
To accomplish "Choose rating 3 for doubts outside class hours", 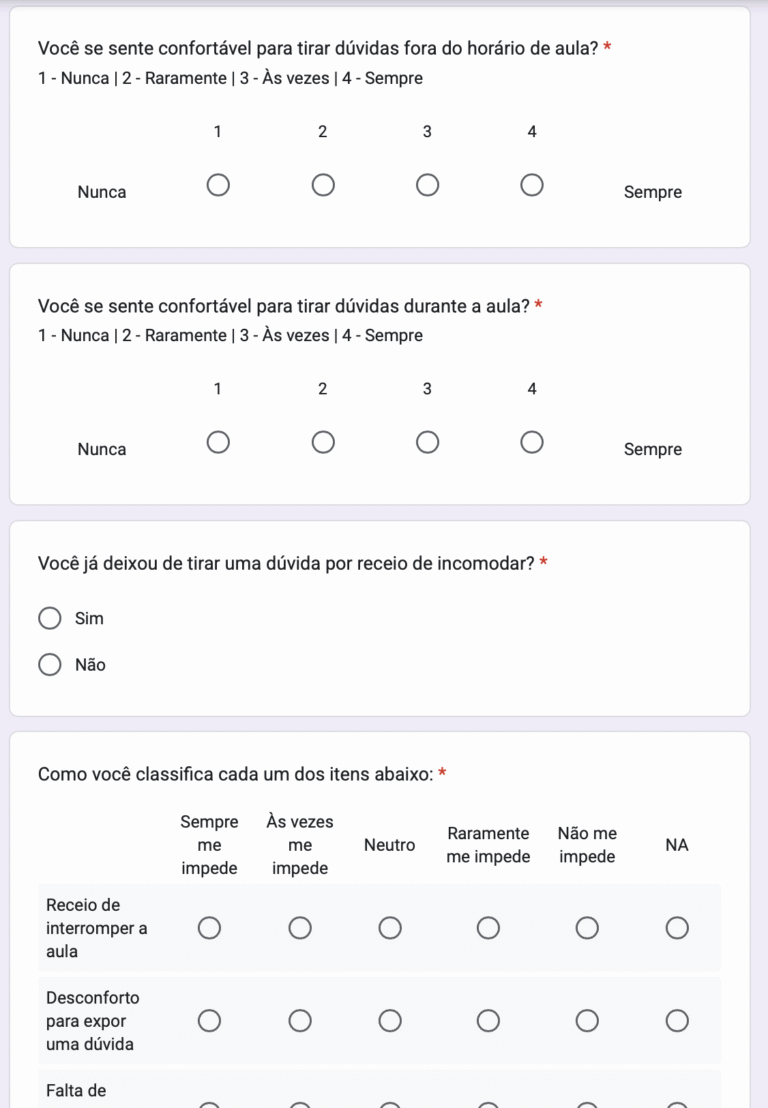I will click(x=427, y=185).
